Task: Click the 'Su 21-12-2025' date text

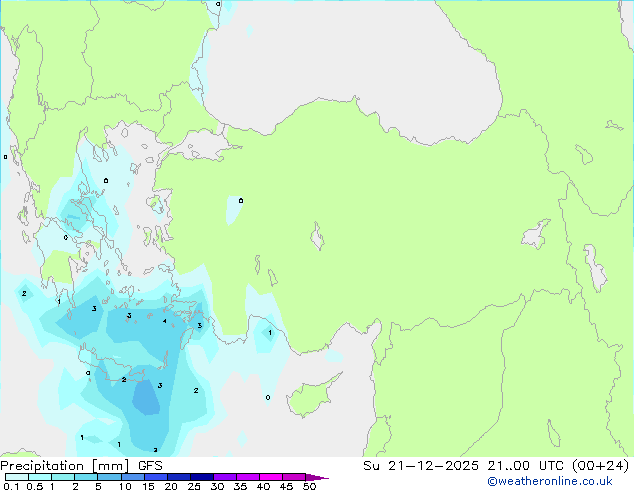Action: click(421, 466)
